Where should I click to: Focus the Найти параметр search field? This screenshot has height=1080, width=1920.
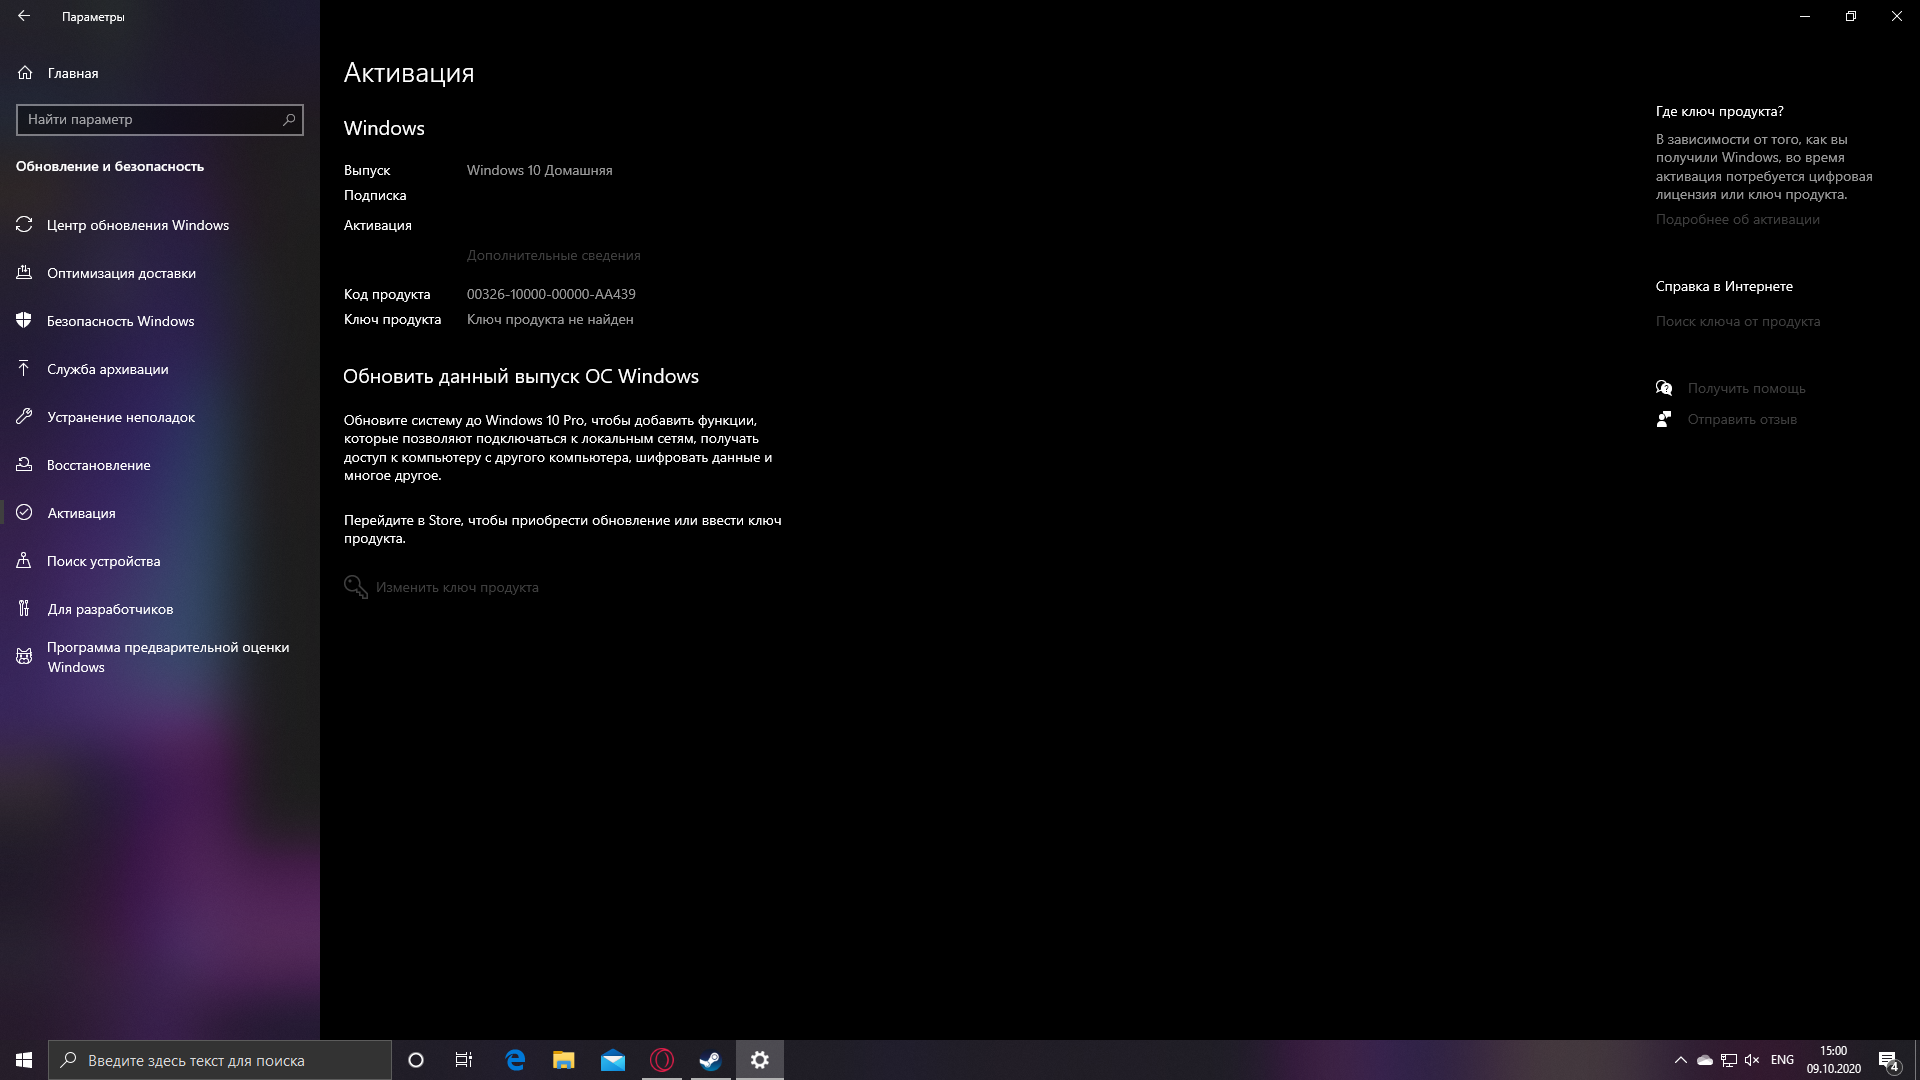(x=160, y=119)
